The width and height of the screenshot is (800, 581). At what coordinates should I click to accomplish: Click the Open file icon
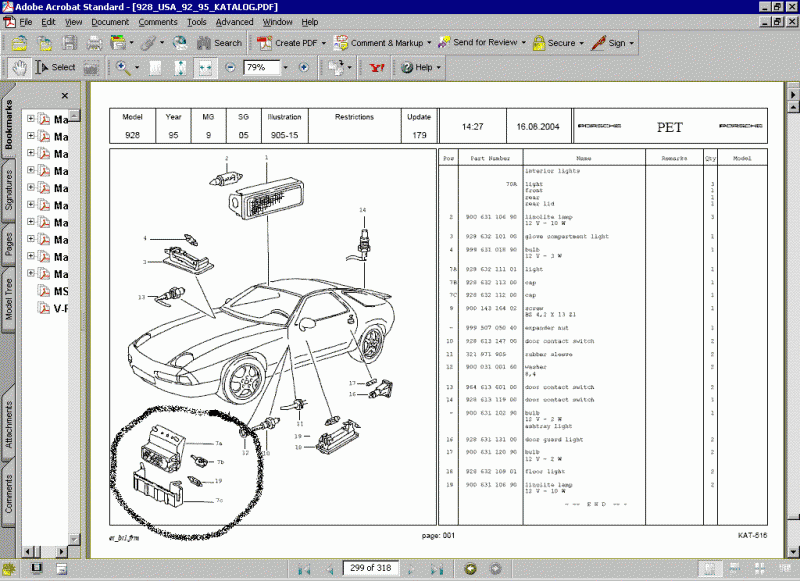tap(19, 43)
